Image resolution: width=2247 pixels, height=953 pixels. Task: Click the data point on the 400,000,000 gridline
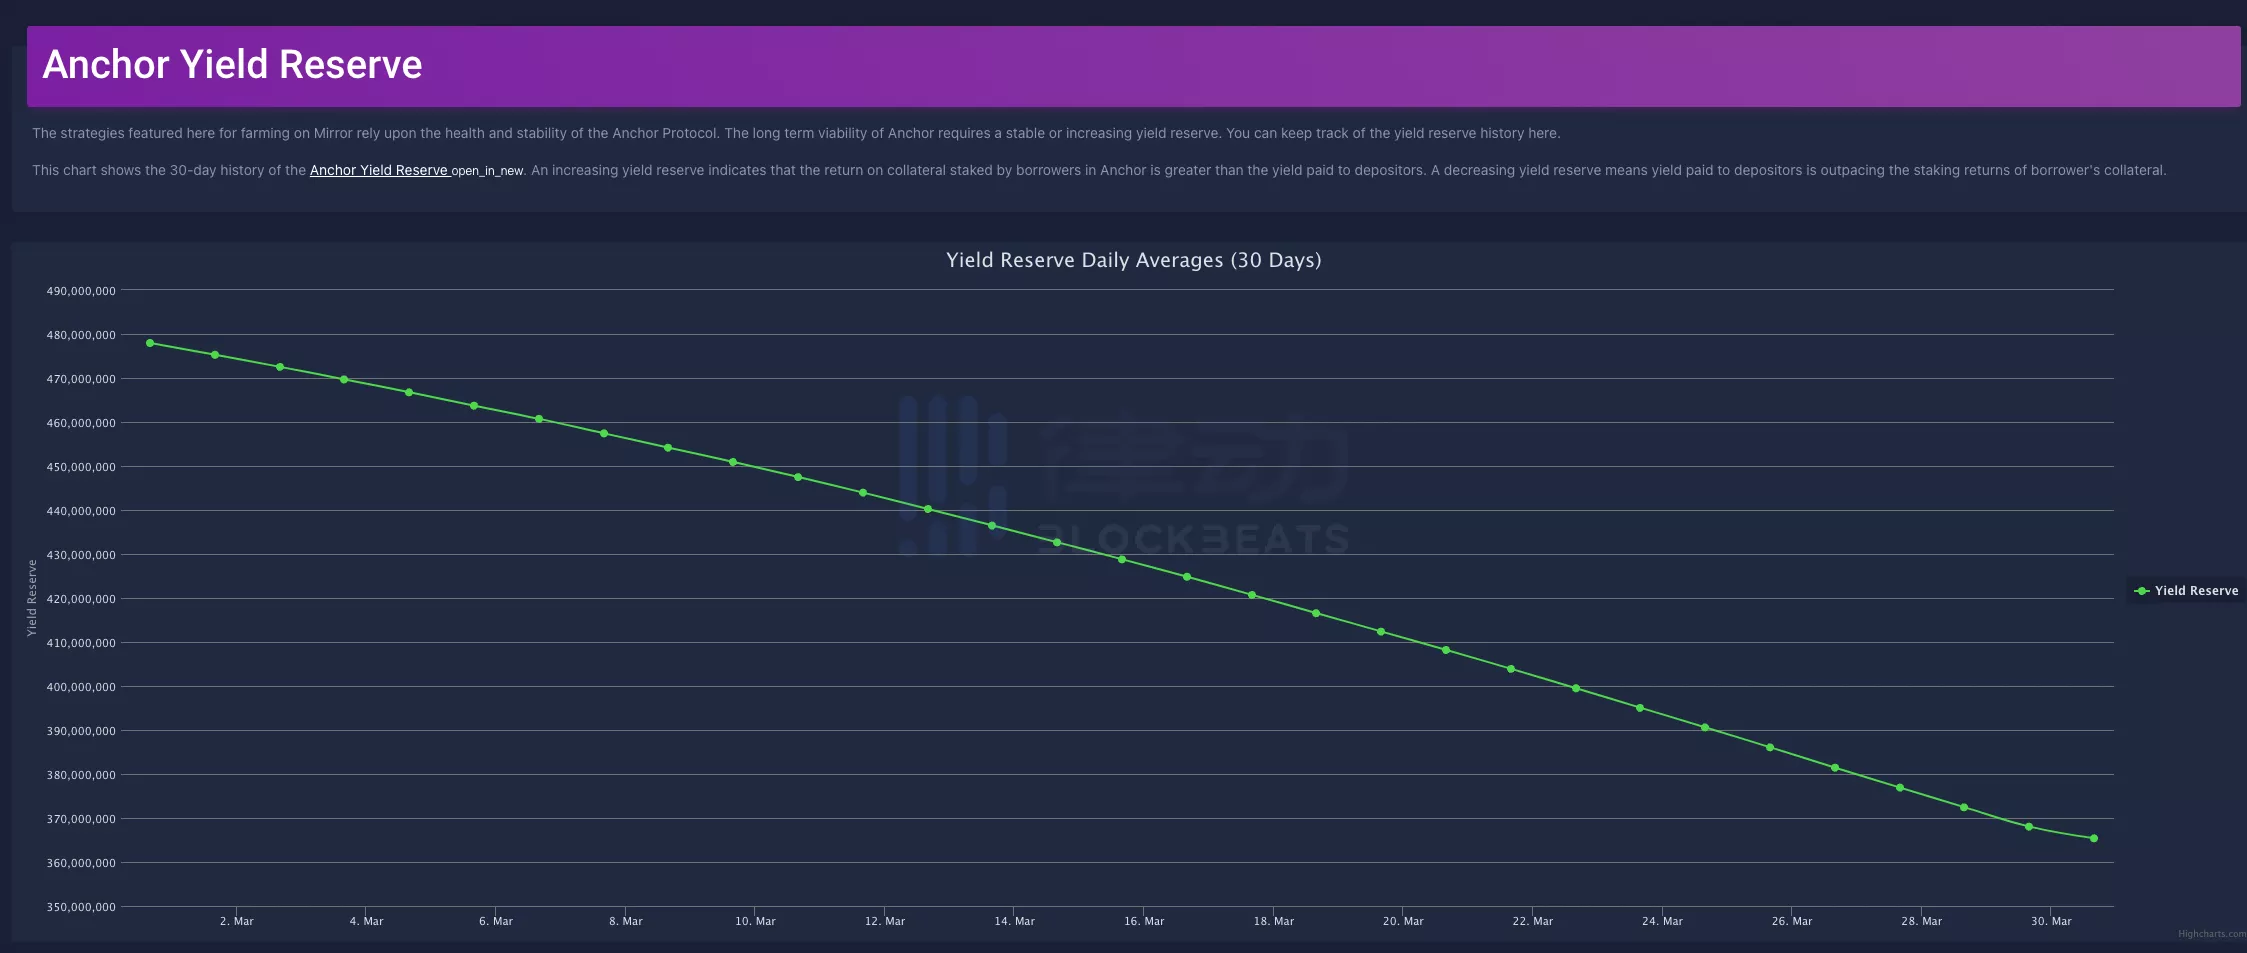pyautogui.click(x=1576, y=689)
